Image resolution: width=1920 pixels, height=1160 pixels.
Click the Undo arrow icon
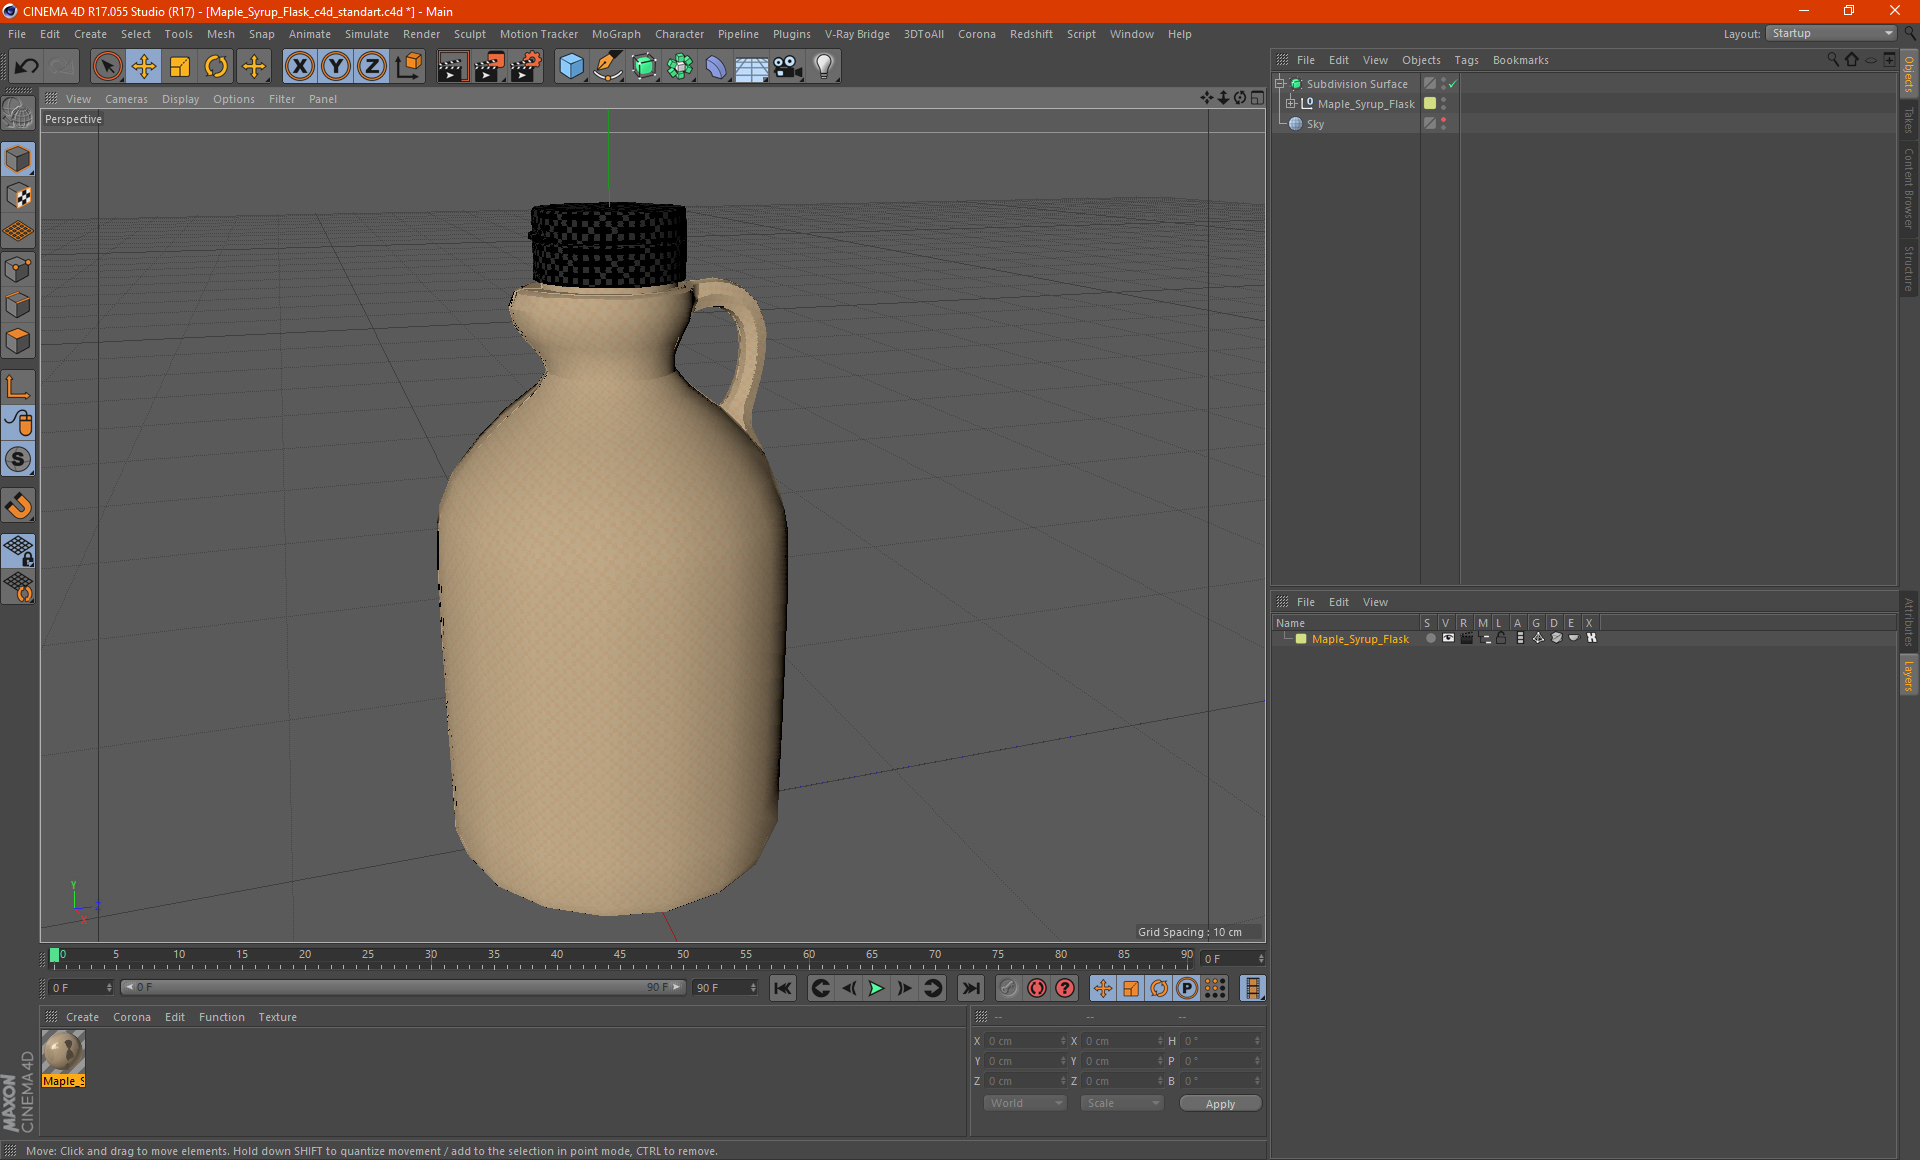(x=27, y=67)
